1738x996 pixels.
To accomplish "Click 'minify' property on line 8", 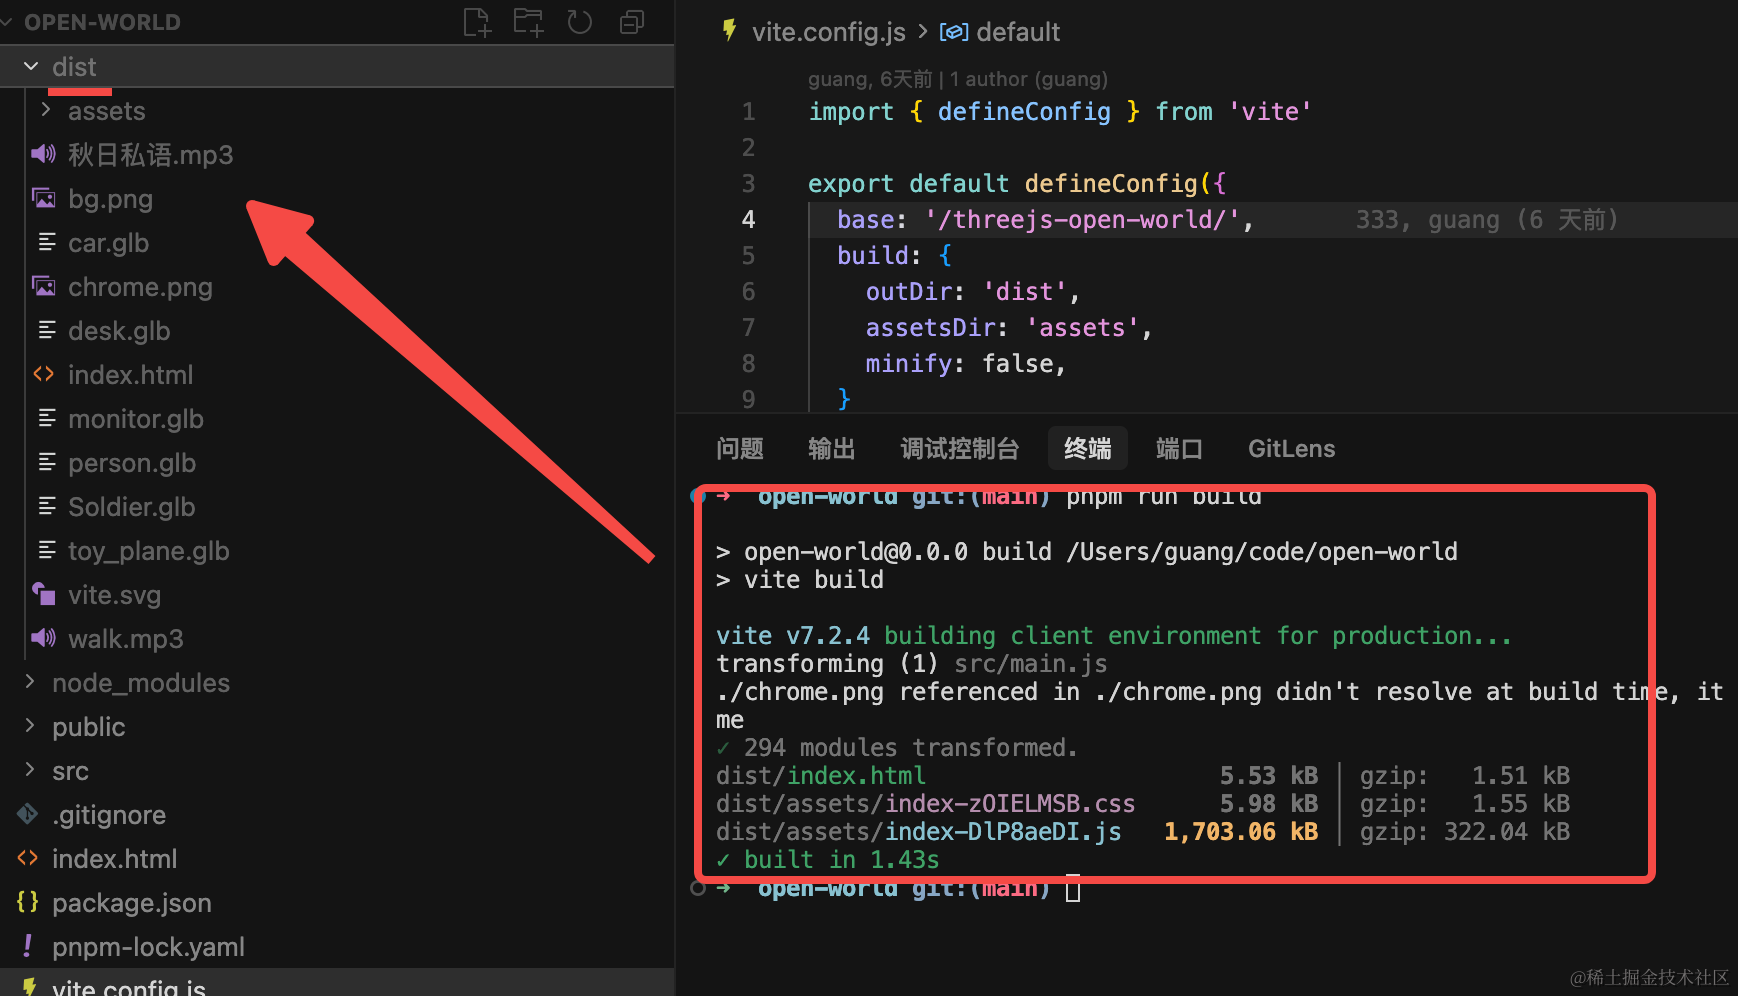I will pyautogui.click(x=908, y=364).
